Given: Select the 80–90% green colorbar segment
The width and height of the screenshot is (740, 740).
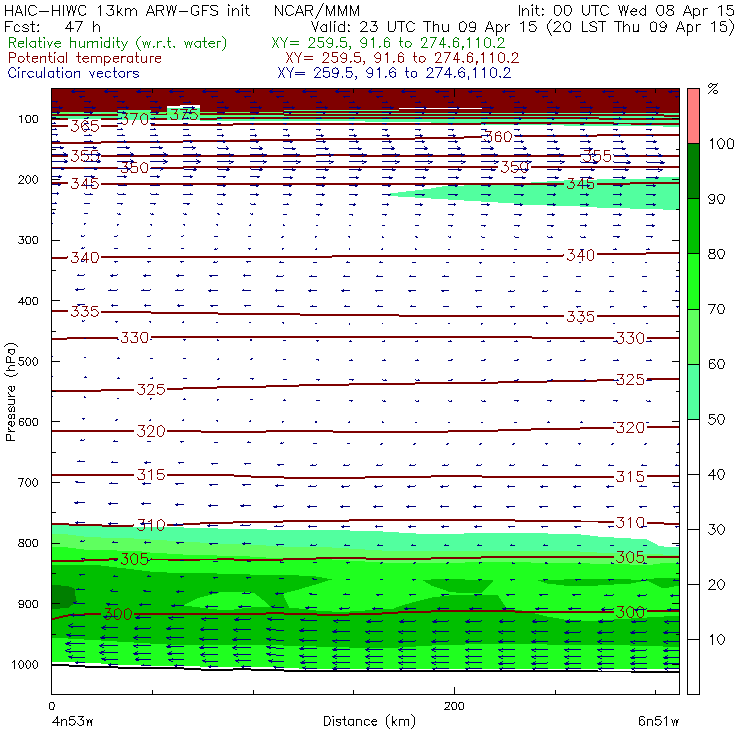Looking at the screenshot, I should point(693,226).
